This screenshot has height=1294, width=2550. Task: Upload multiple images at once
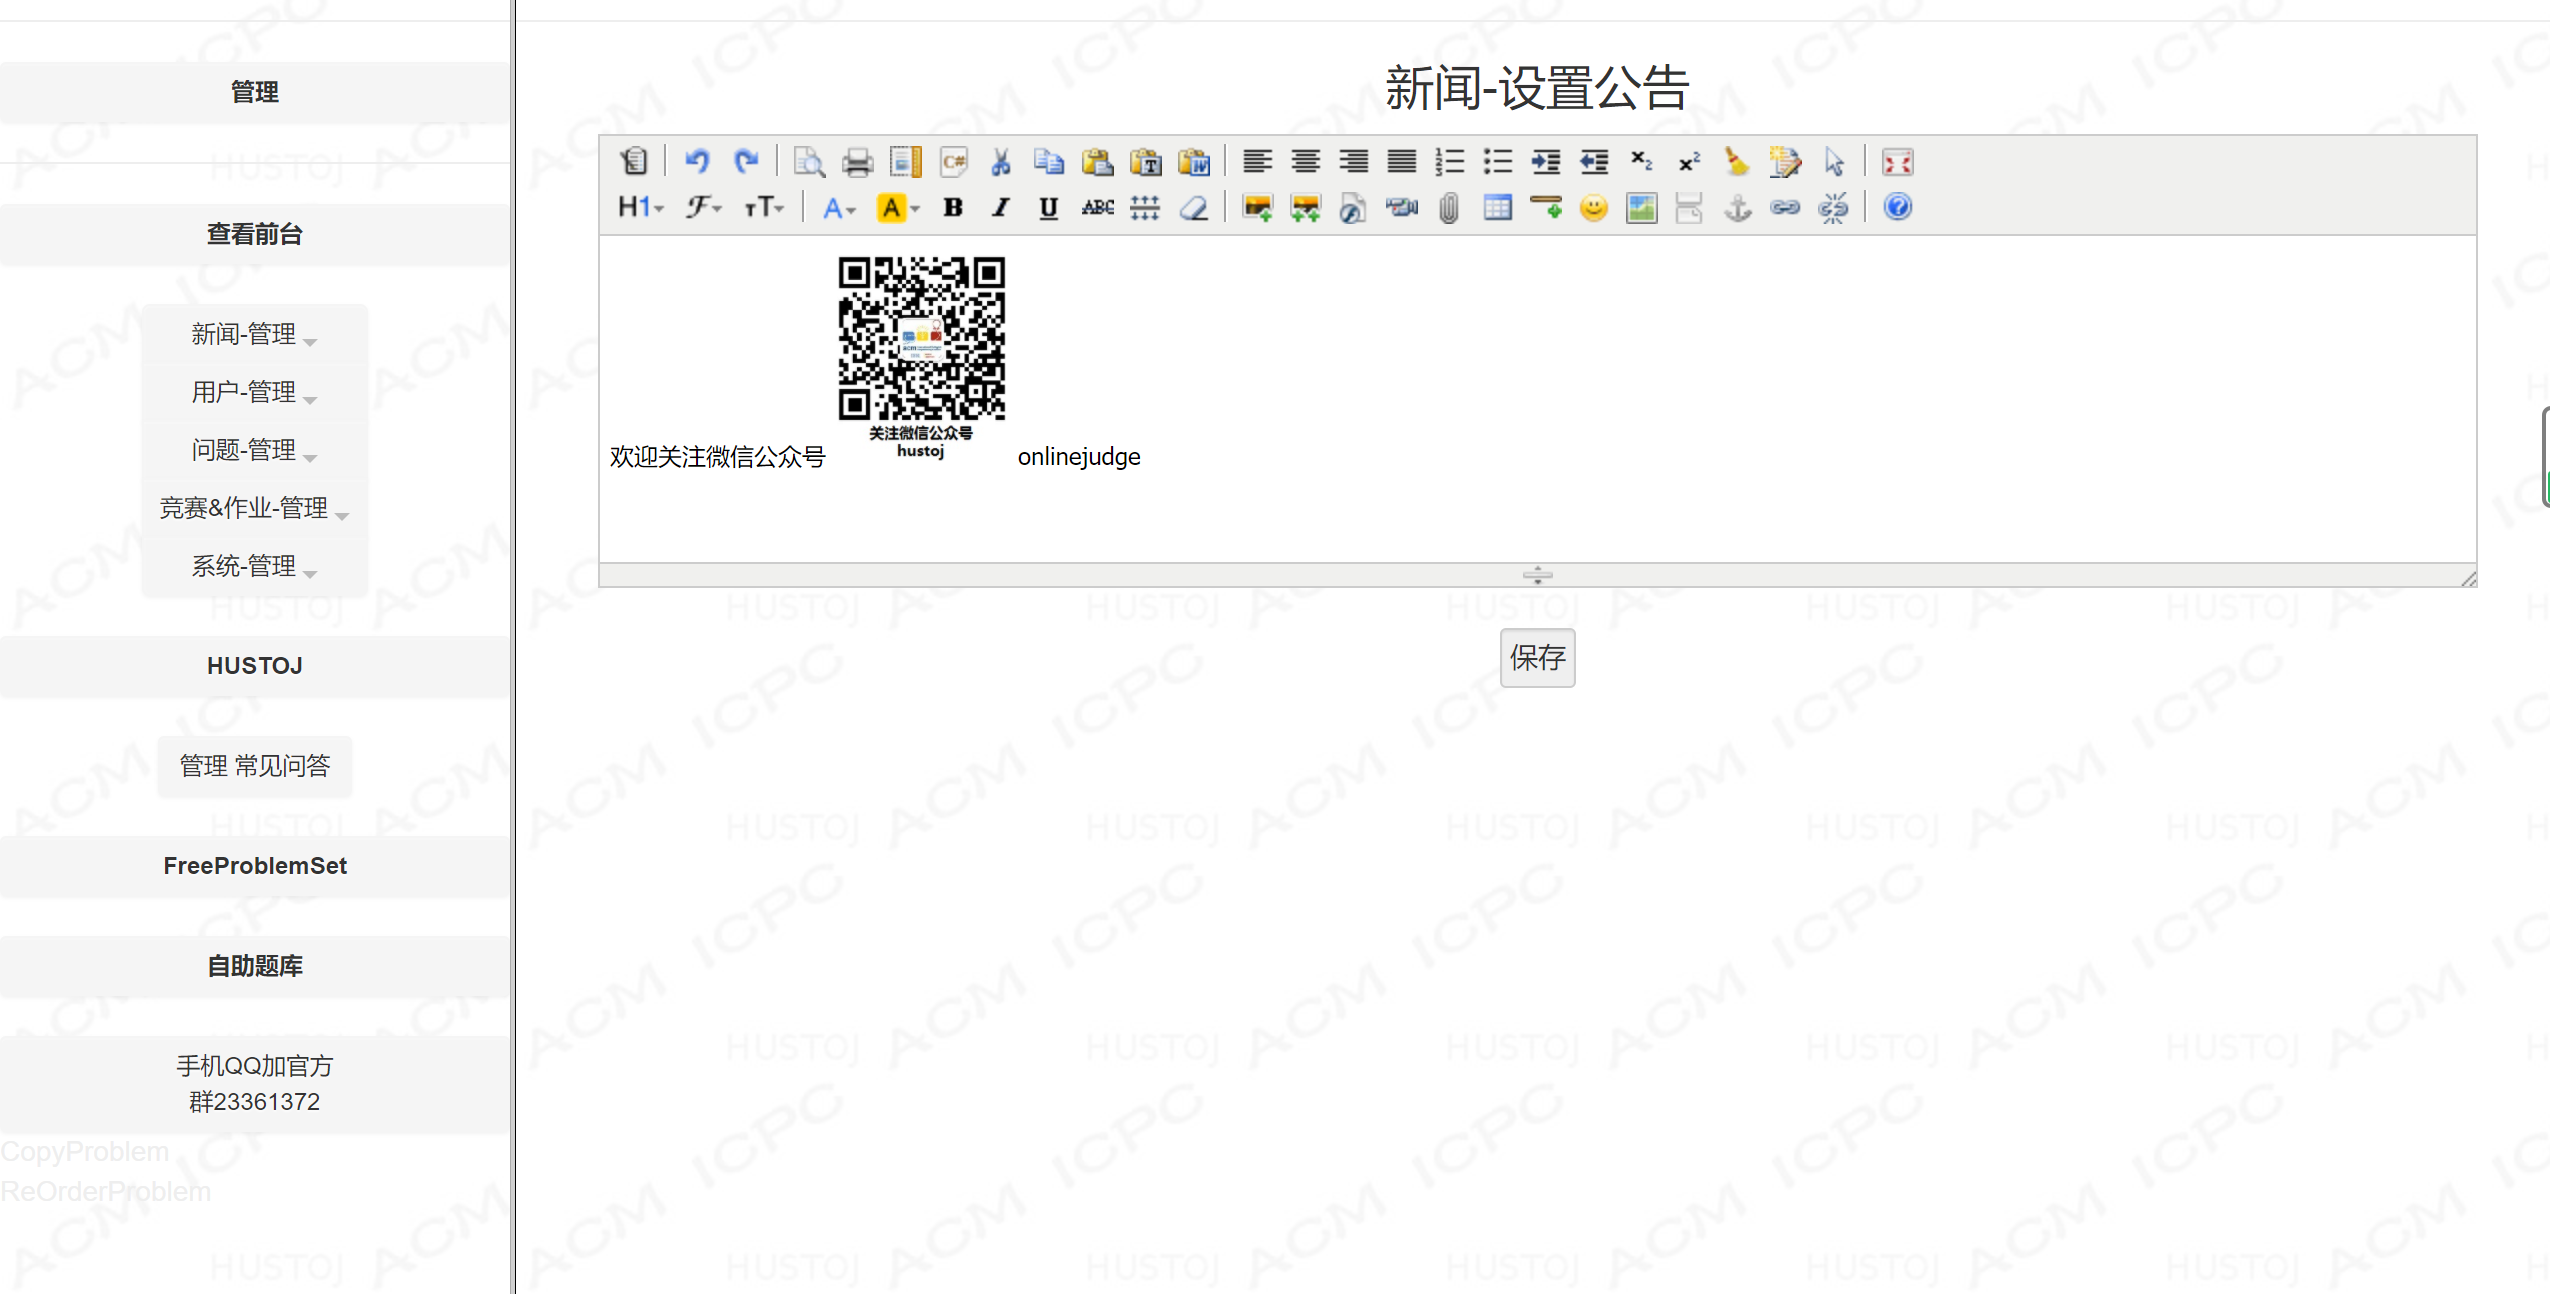pos(1305,207)
